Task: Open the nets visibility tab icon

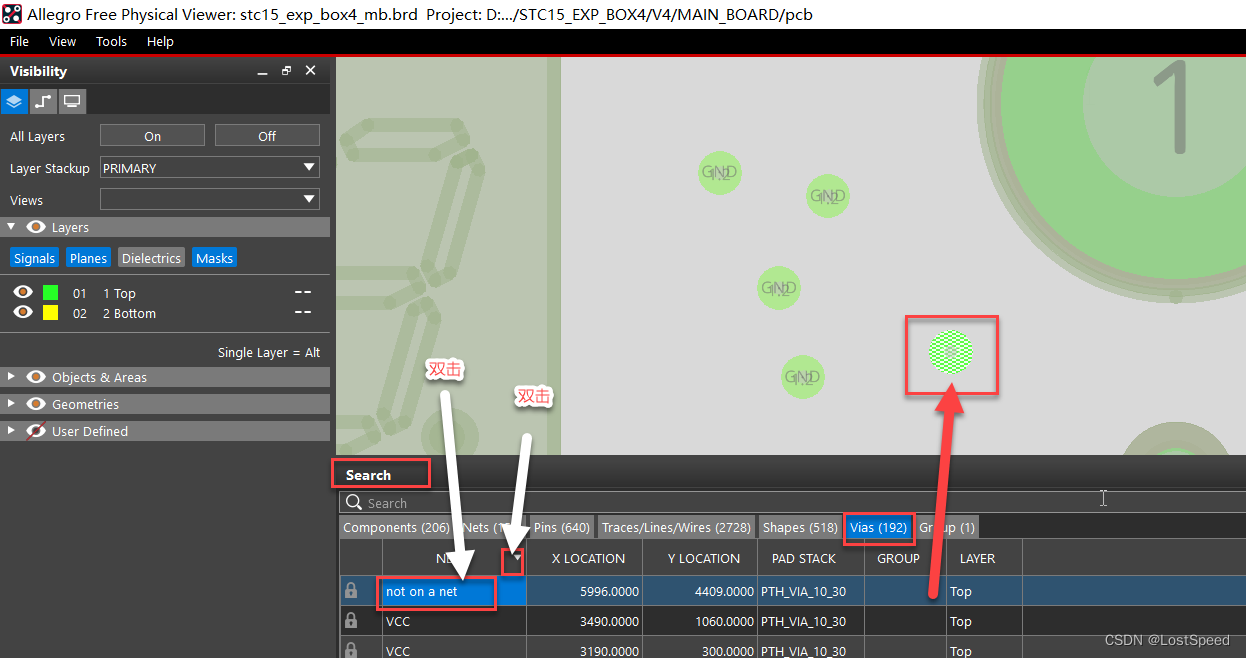Action: coord(43,101)
